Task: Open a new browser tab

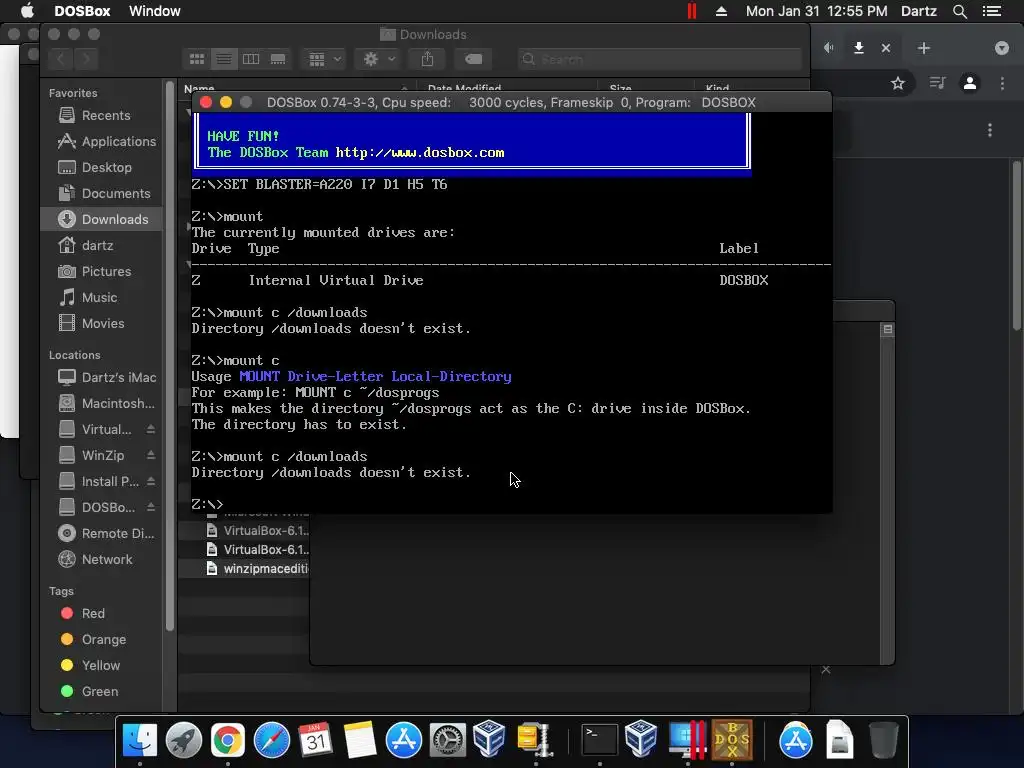Action: [x=923, y=48]
